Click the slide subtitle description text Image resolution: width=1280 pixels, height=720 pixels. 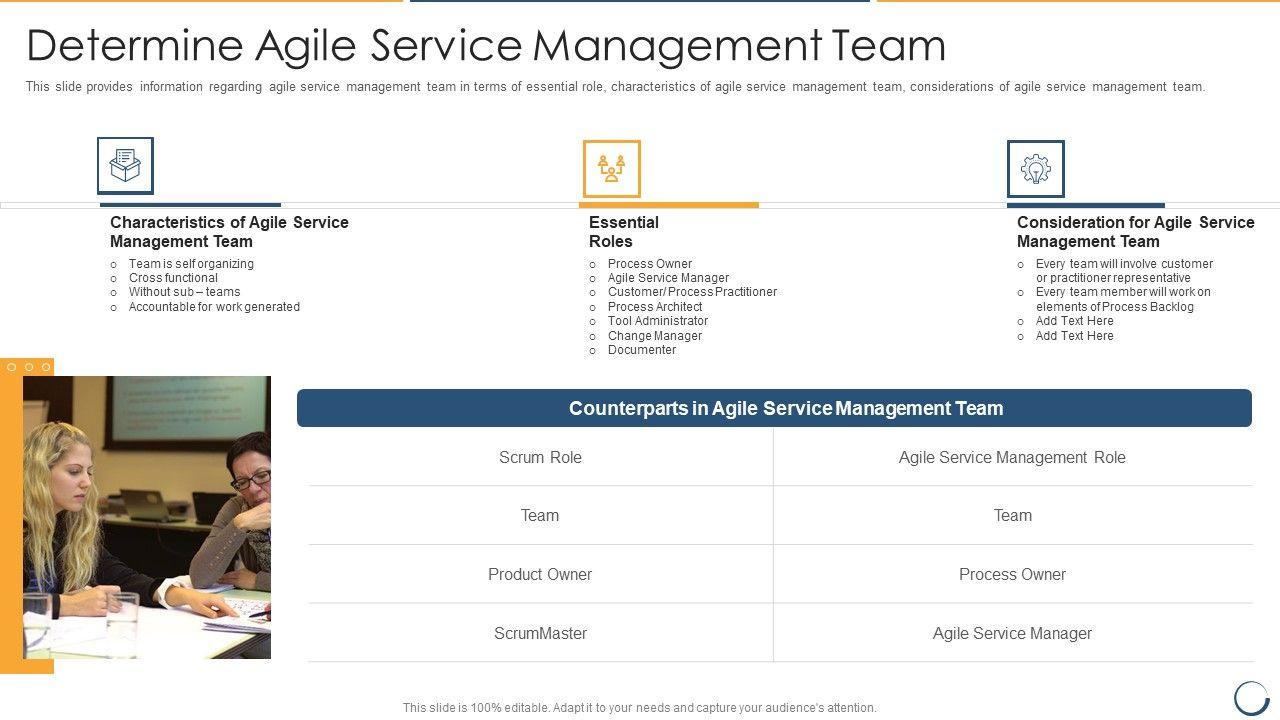(615, 87)
